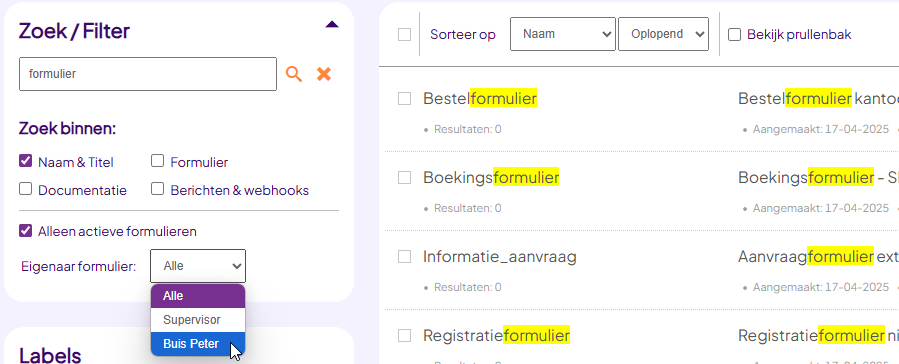Pick the Alle option in owner list
This screenshot has height=364, width=899.
click(198, 296)
